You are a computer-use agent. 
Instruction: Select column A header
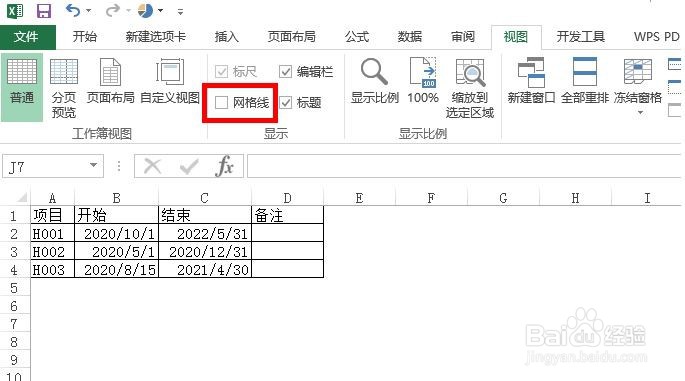point(52,198)
